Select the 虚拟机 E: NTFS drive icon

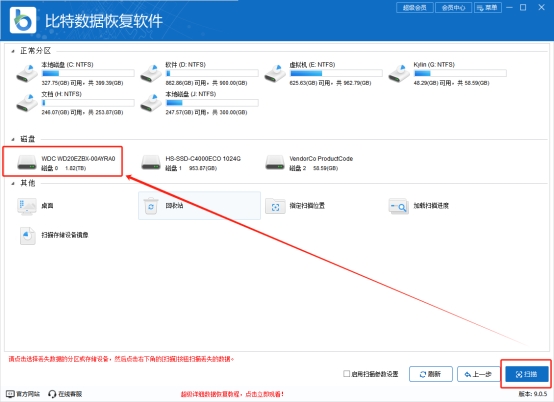275,73
